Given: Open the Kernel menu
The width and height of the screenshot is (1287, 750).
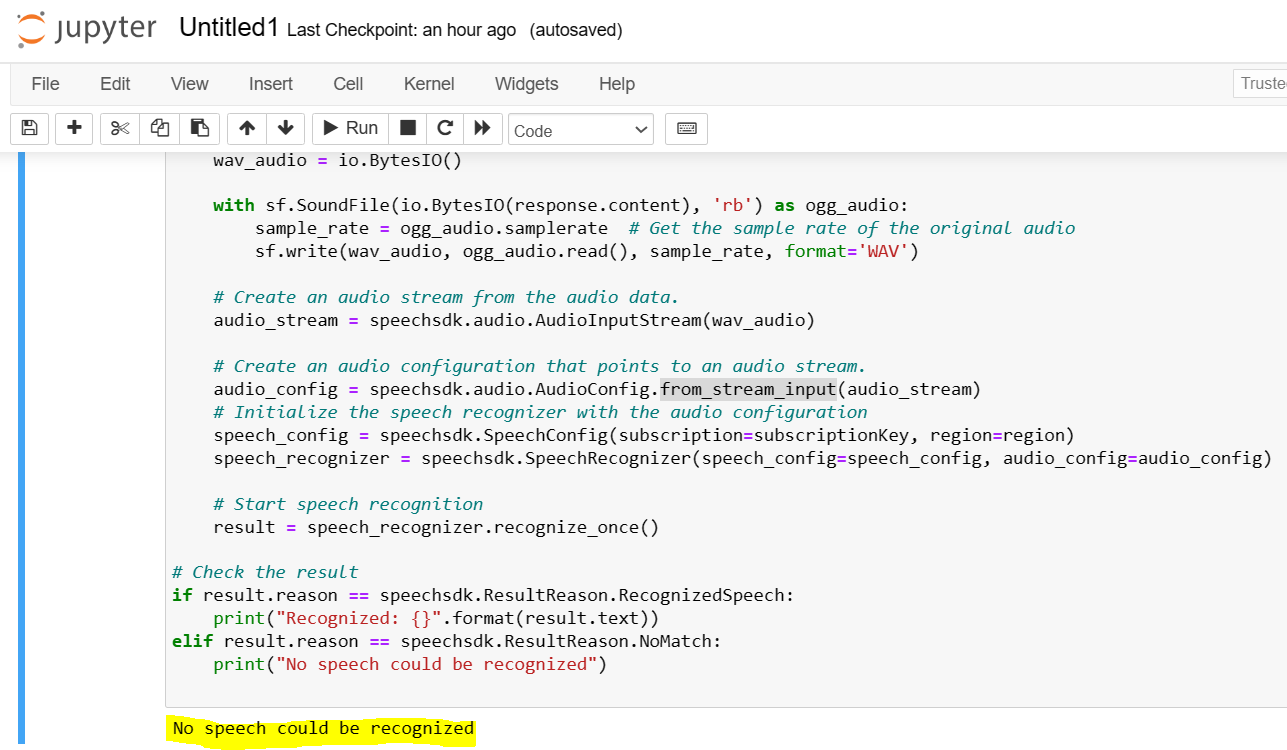Looking at the screenshot, I should pyautogui.click(x=429, y=84).
